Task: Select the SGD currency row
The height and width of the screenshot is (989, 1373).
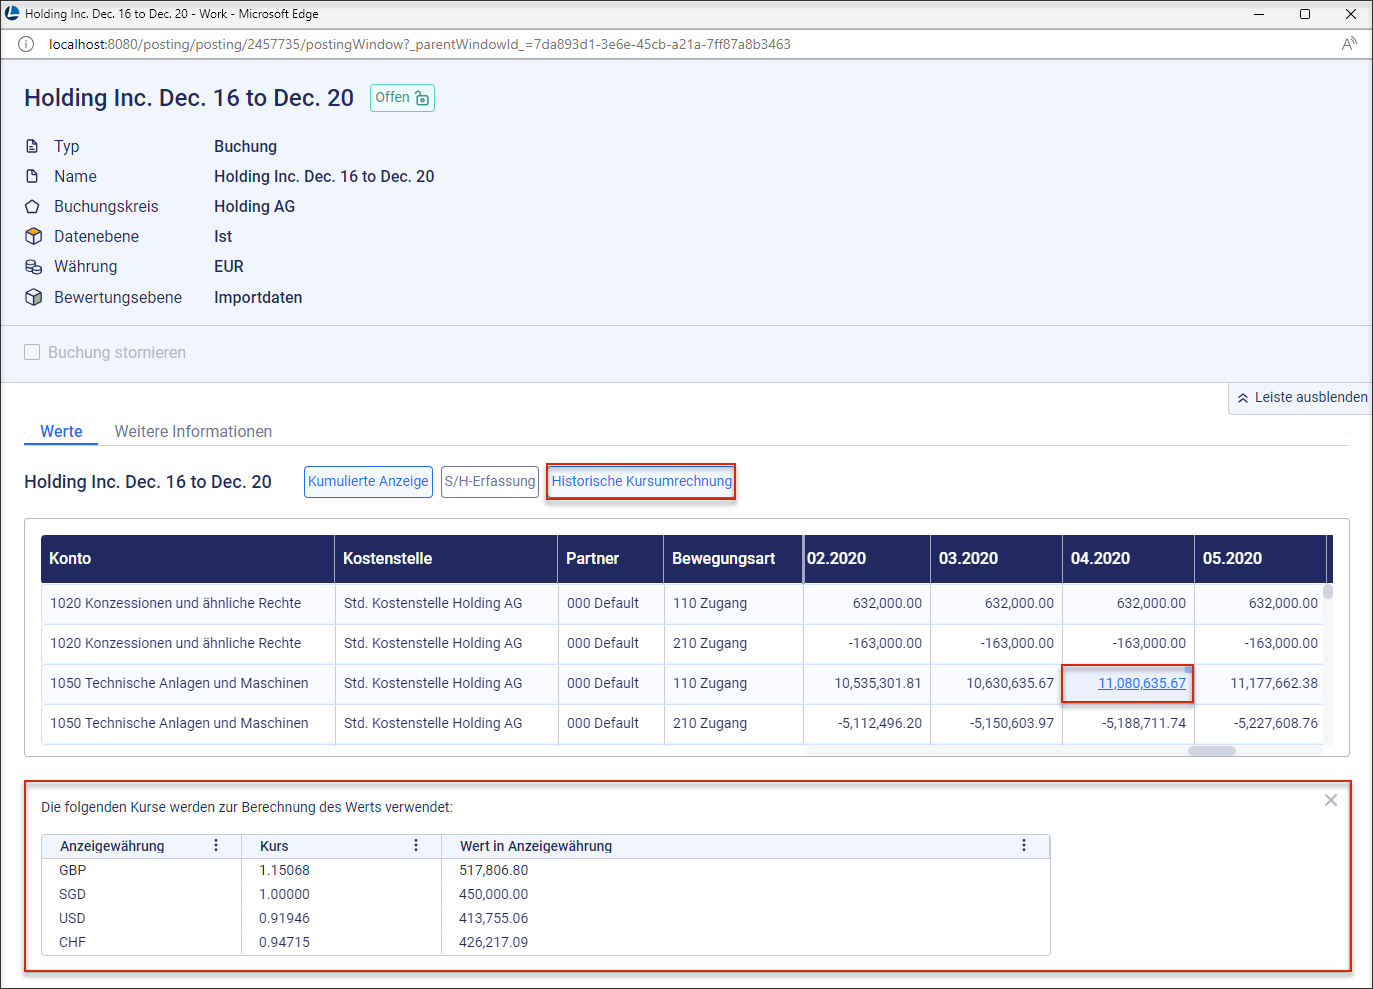Action: coord(545,894)
